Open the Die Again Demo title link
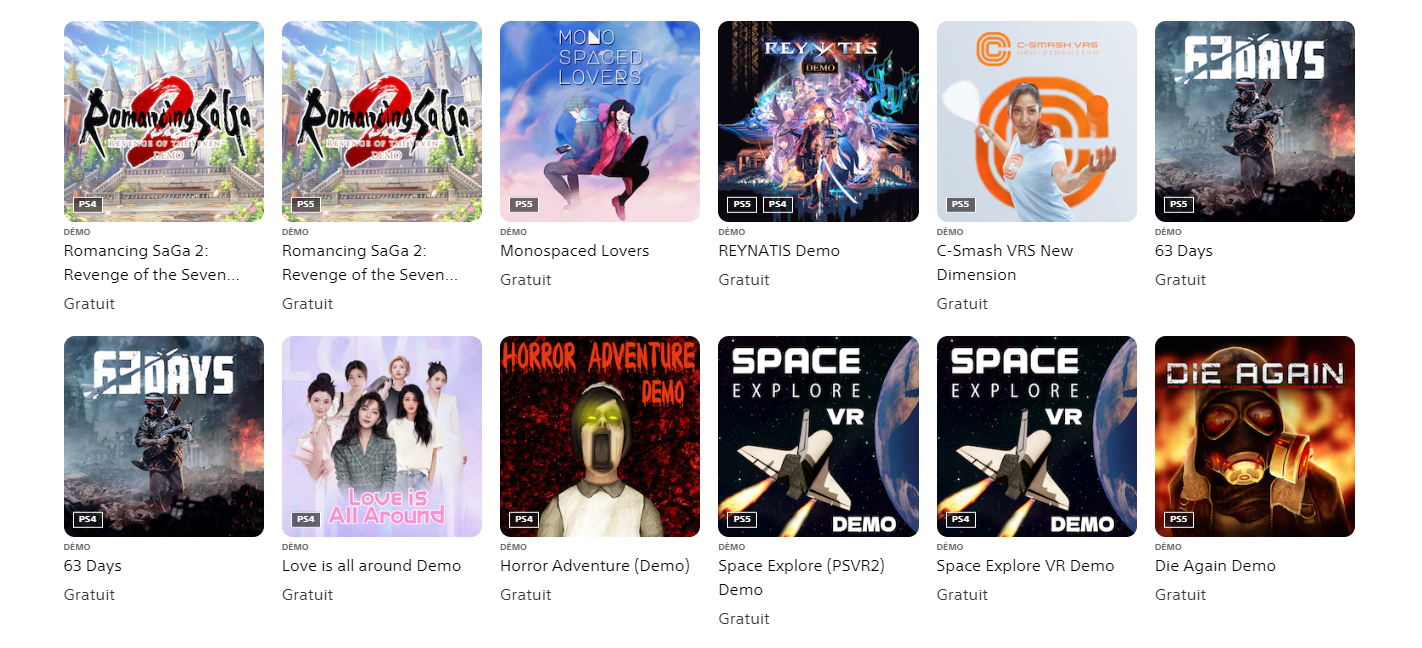This screenshot has width=1422, height=648. point(1215,566)
